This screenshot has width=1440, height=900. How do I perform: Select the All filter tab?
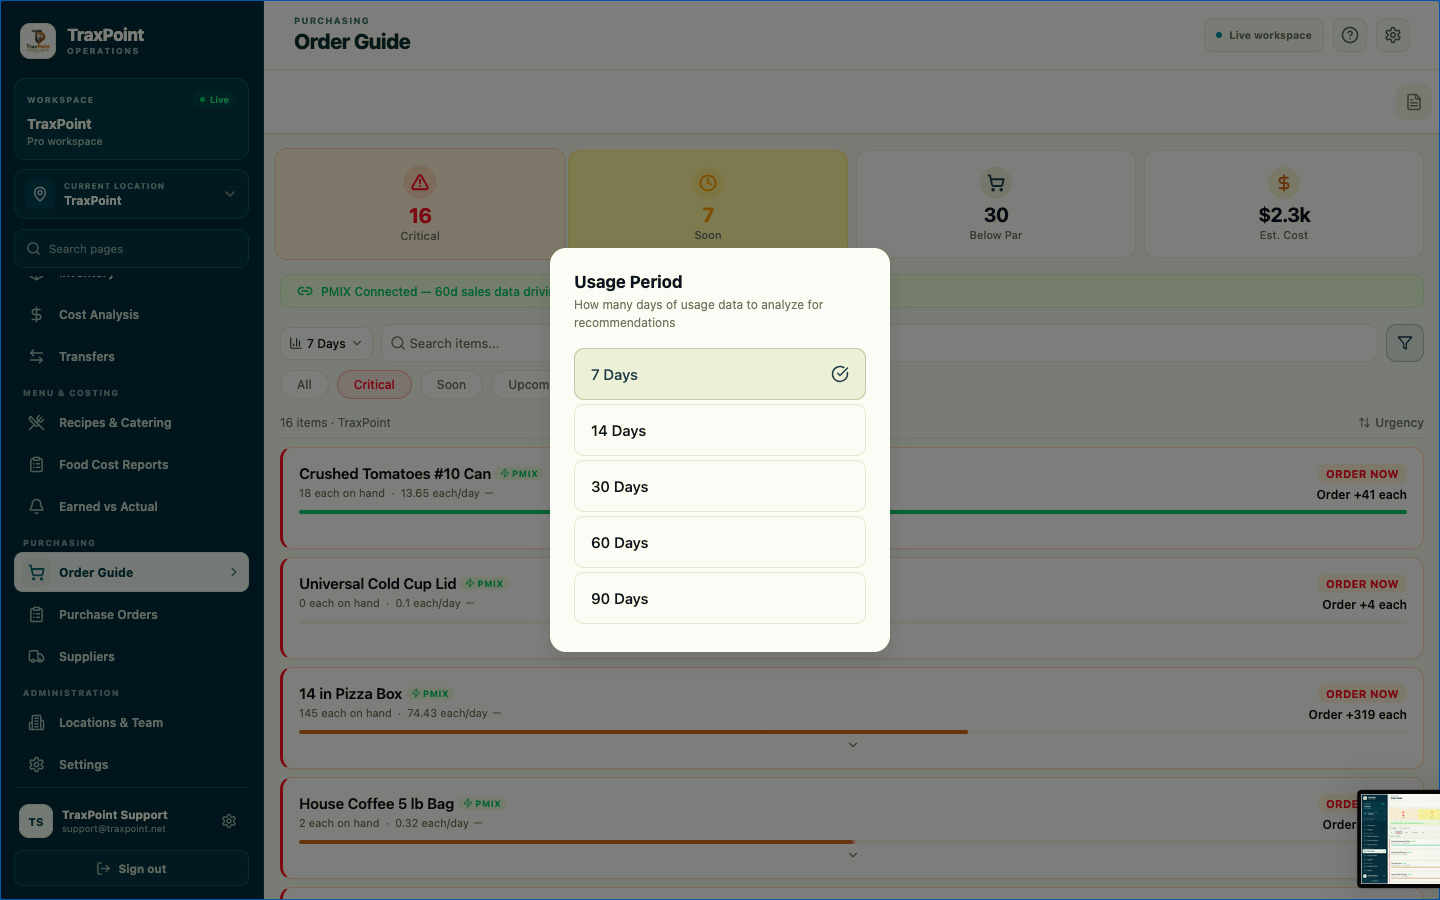304,385
